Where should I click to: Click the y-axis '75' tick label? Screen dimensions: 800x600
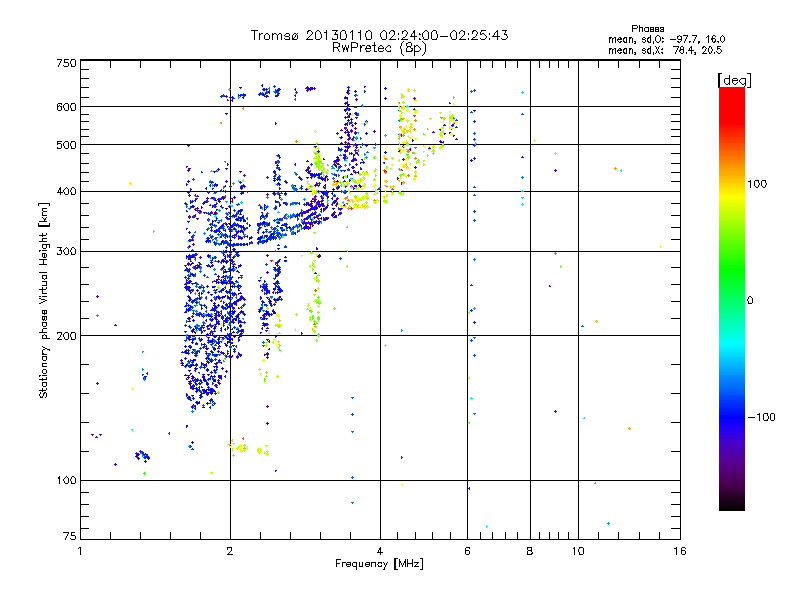point(70,536)
